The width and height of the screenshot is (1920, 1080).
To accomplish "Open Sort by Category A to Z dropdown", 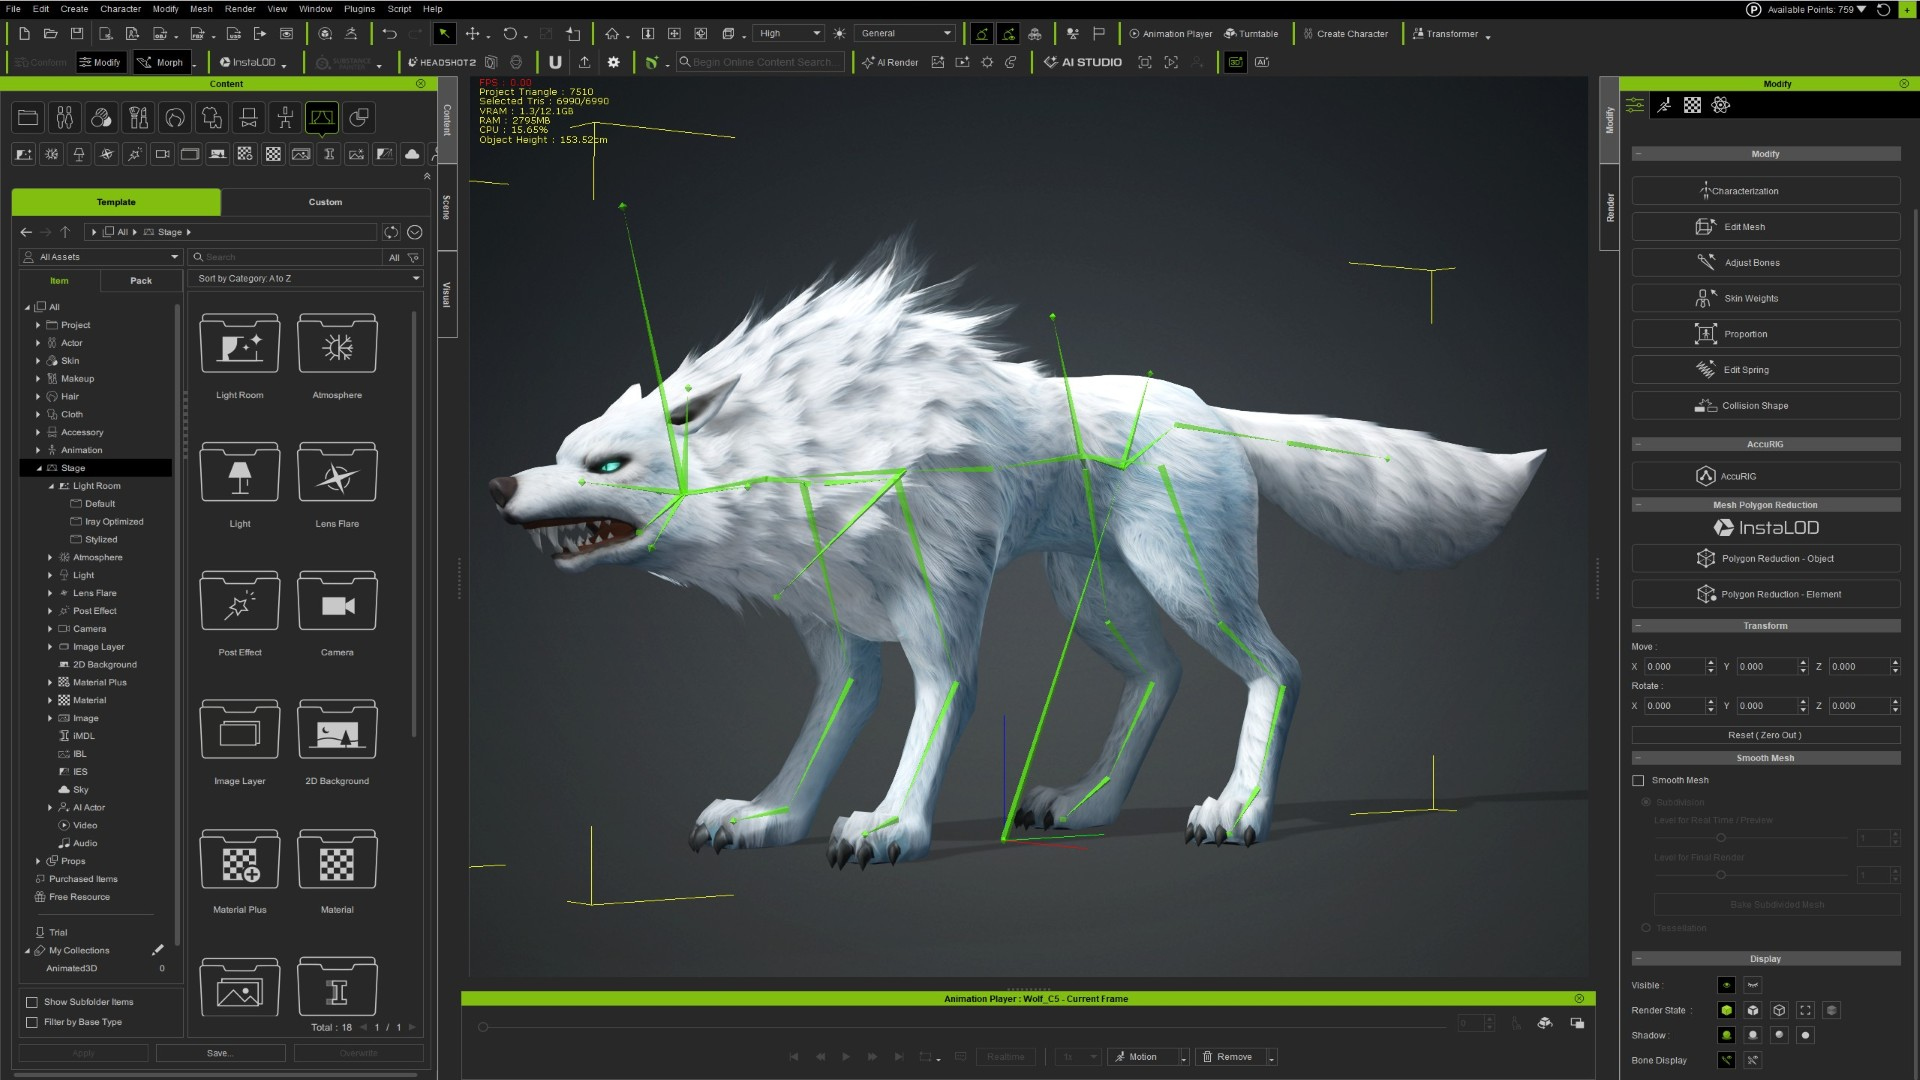I will click(306, 279).
